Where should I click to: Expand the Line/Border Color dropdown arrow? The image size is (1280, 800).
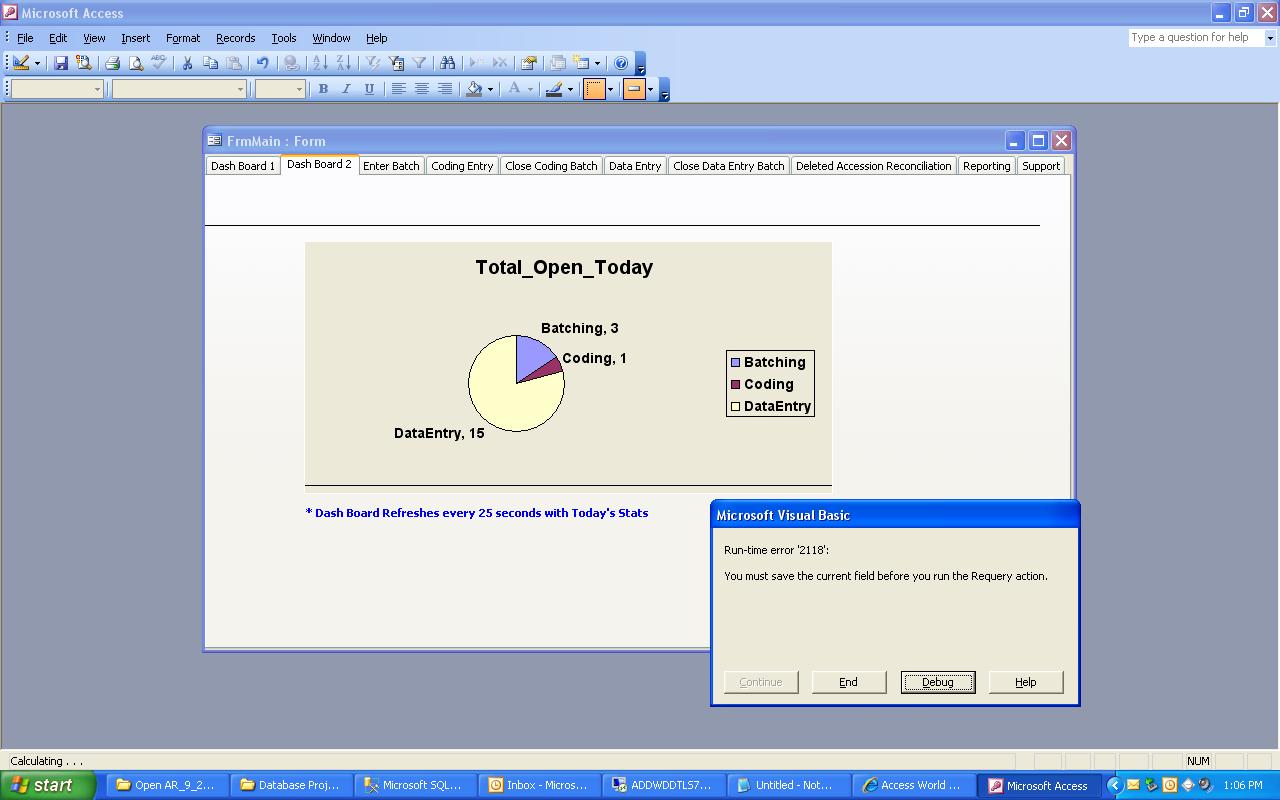tap(570, 89)
